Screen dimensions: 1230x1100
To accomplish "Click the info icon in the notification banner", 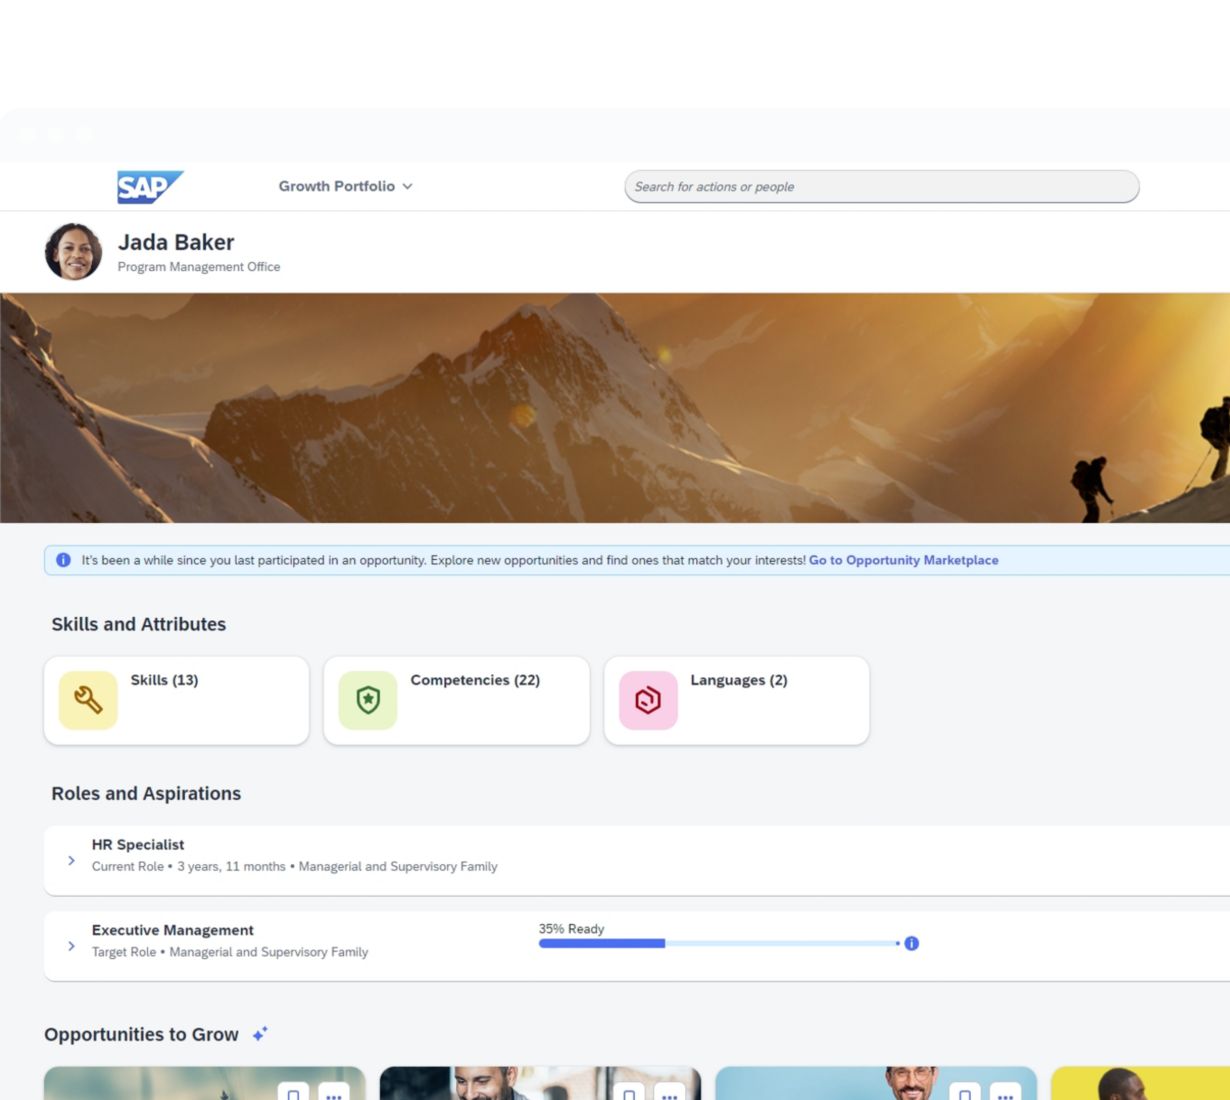I will pos(64,560).
